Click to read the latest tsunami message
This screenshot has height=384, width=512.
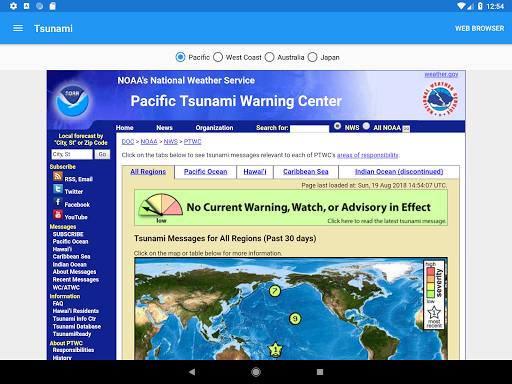click(387, 221)
